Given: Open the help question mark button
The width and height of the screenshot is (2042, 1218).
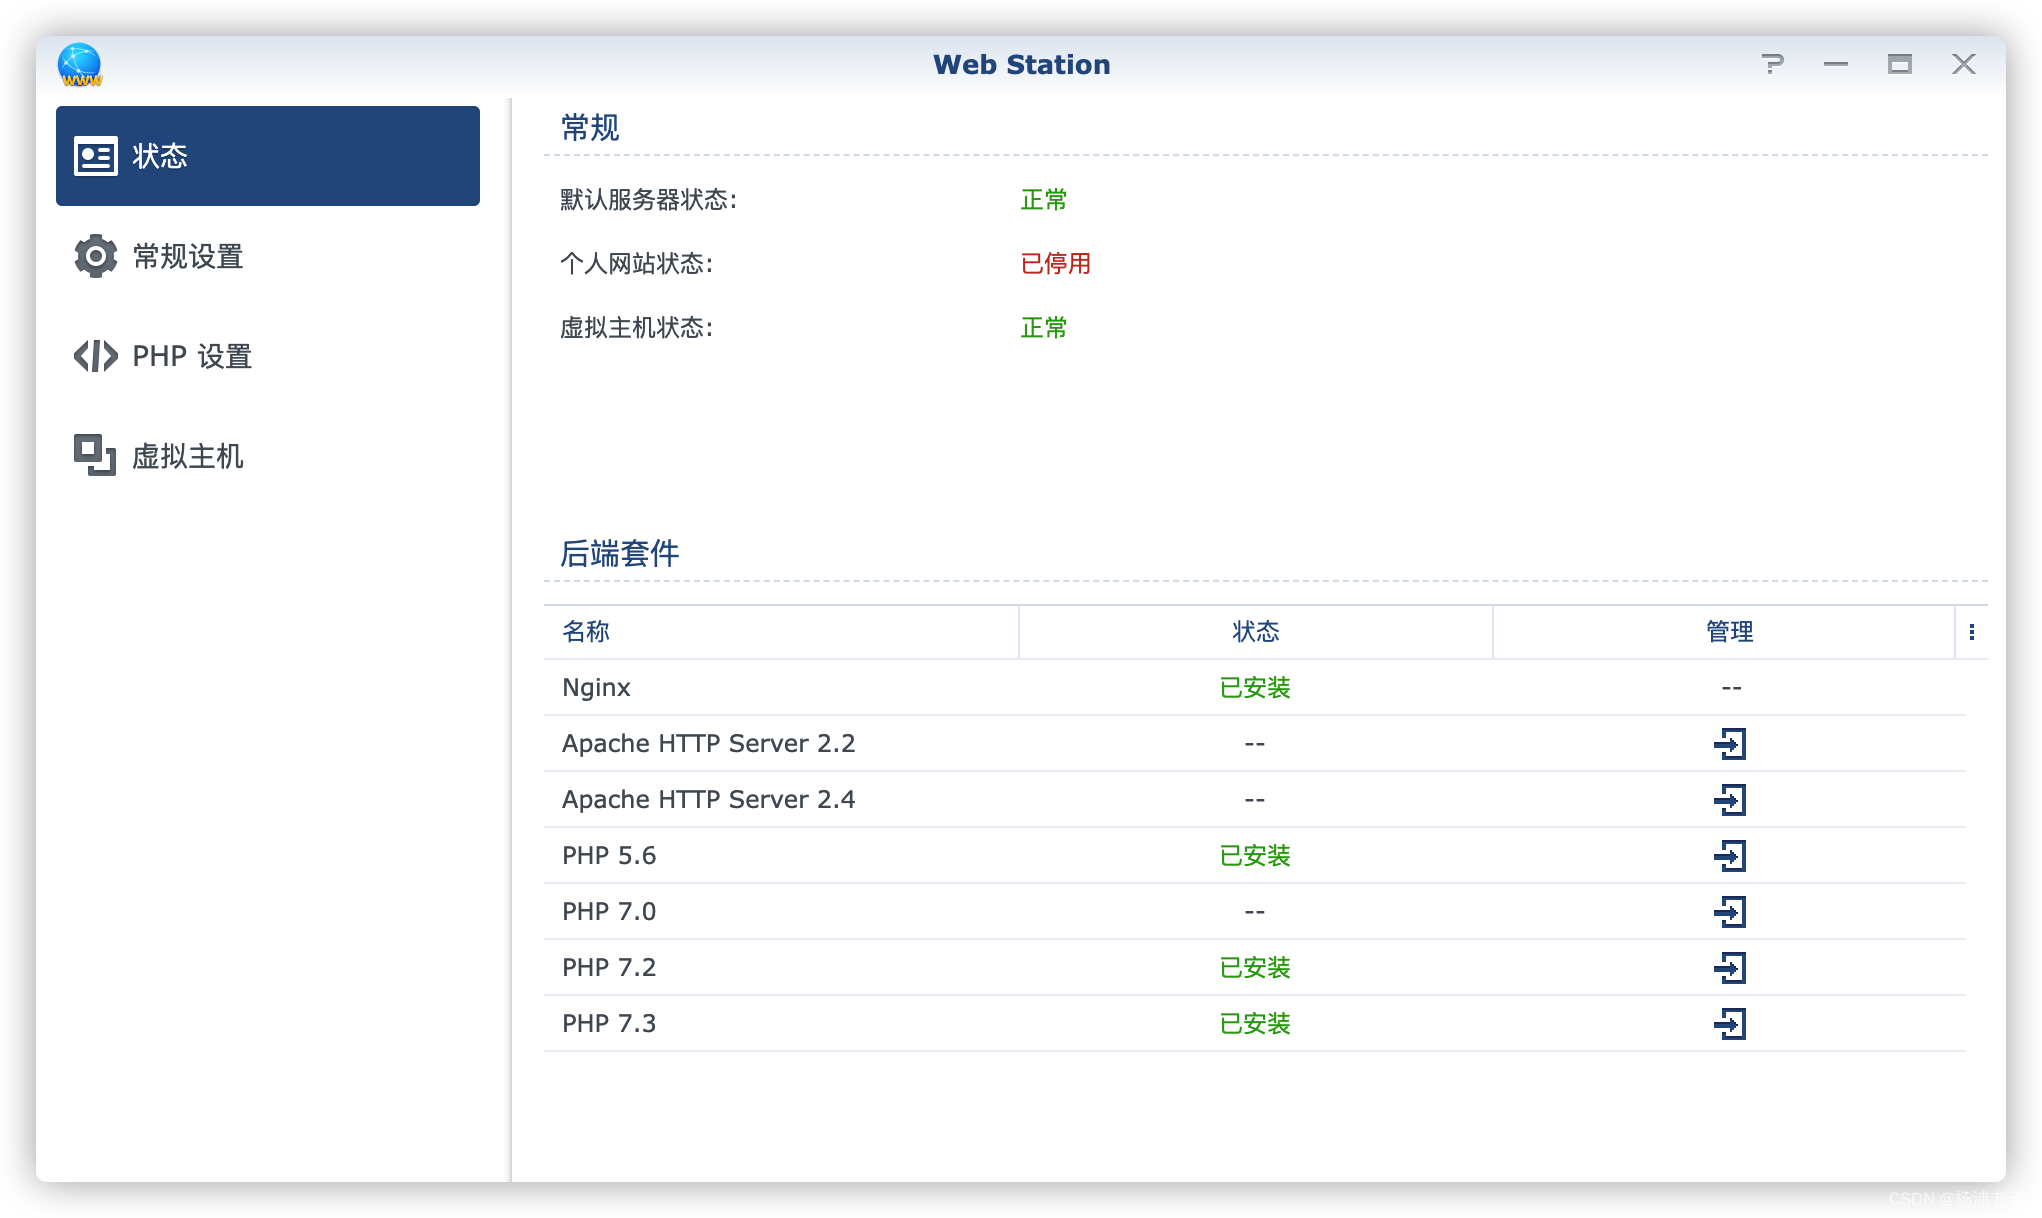Looking at the screenshot, I should [x=1772, y=64].
